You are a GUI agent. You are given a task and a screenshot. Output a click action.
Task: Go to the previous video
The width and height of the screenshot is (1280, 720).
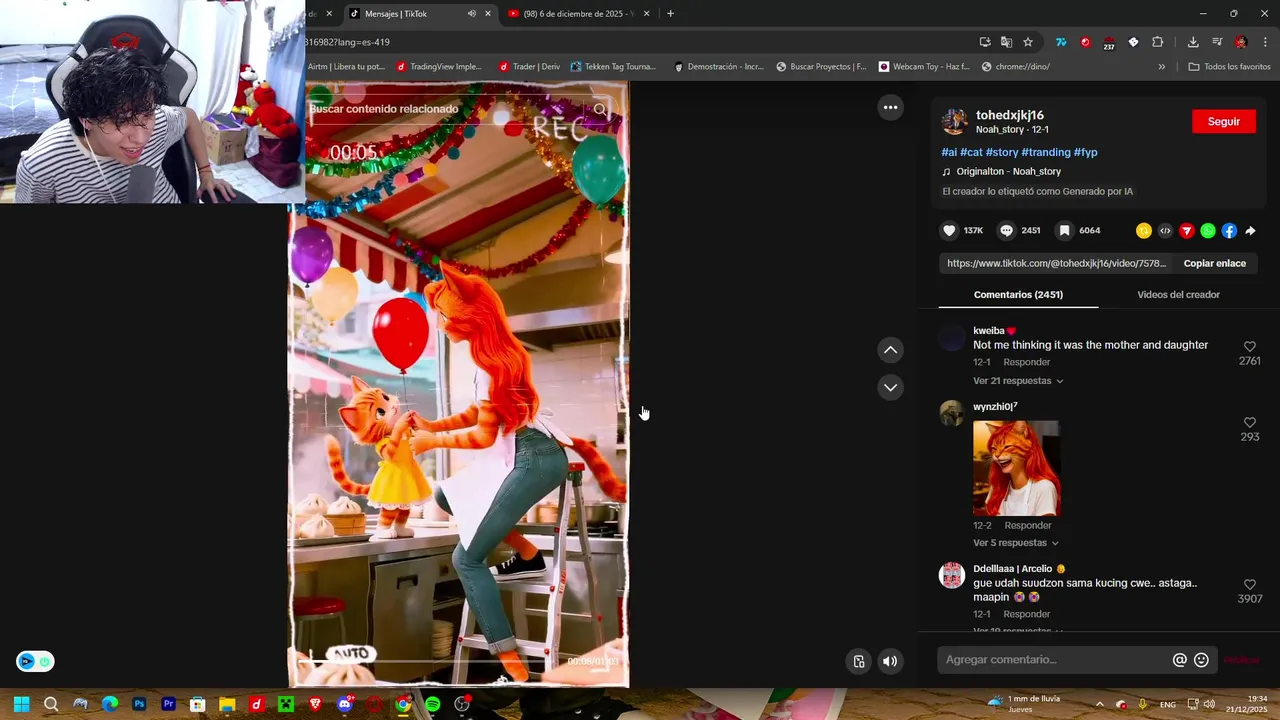tap(890, 350)
